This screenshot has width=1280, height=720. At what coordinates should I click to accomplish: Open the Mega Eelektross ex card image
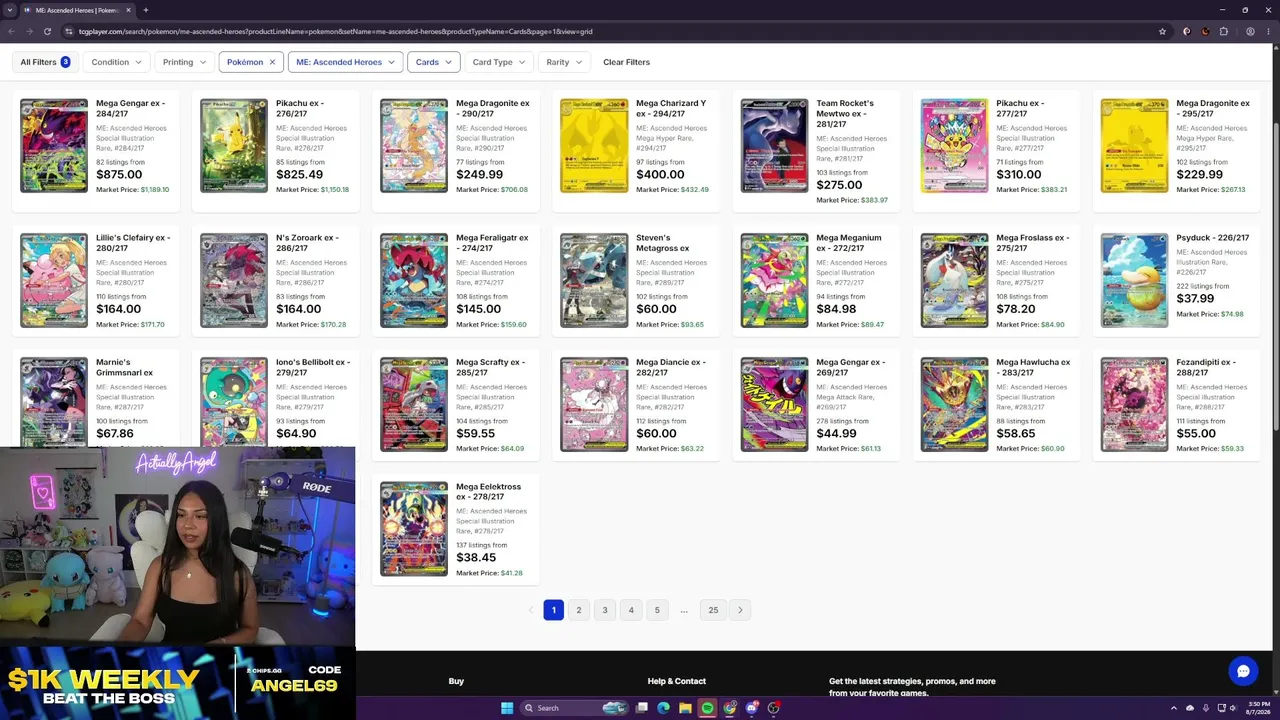click(x=414, y=528)
